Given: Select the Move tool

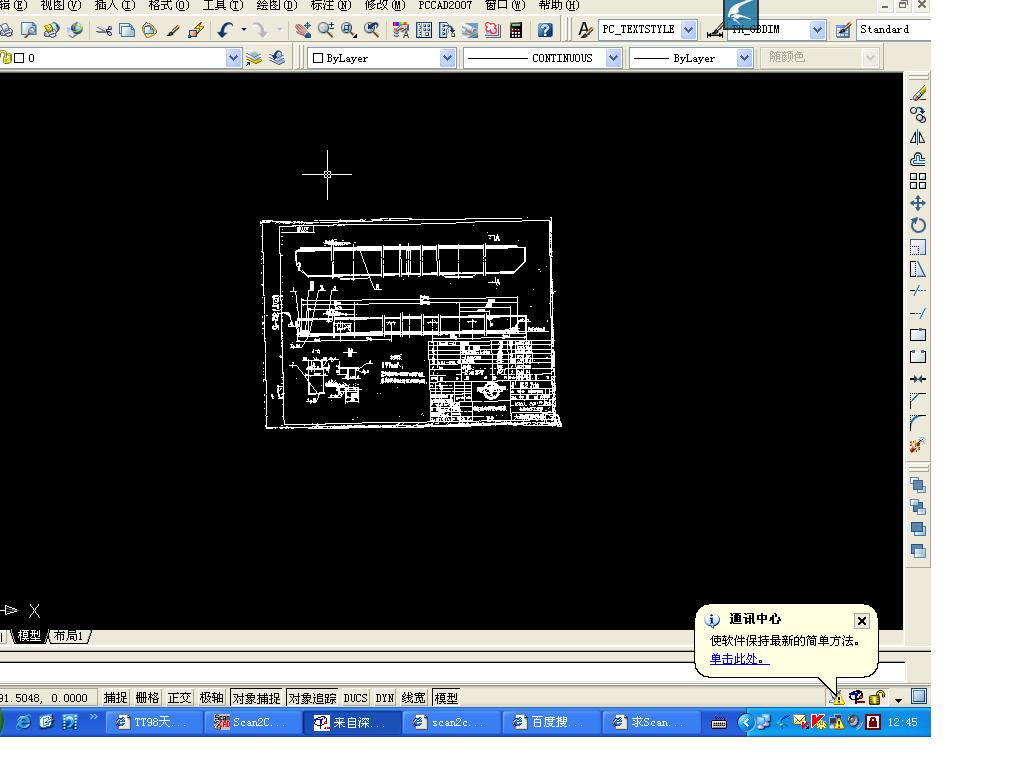Looking at the screenshot, I should pyautogui.click(x=918, y=203).
